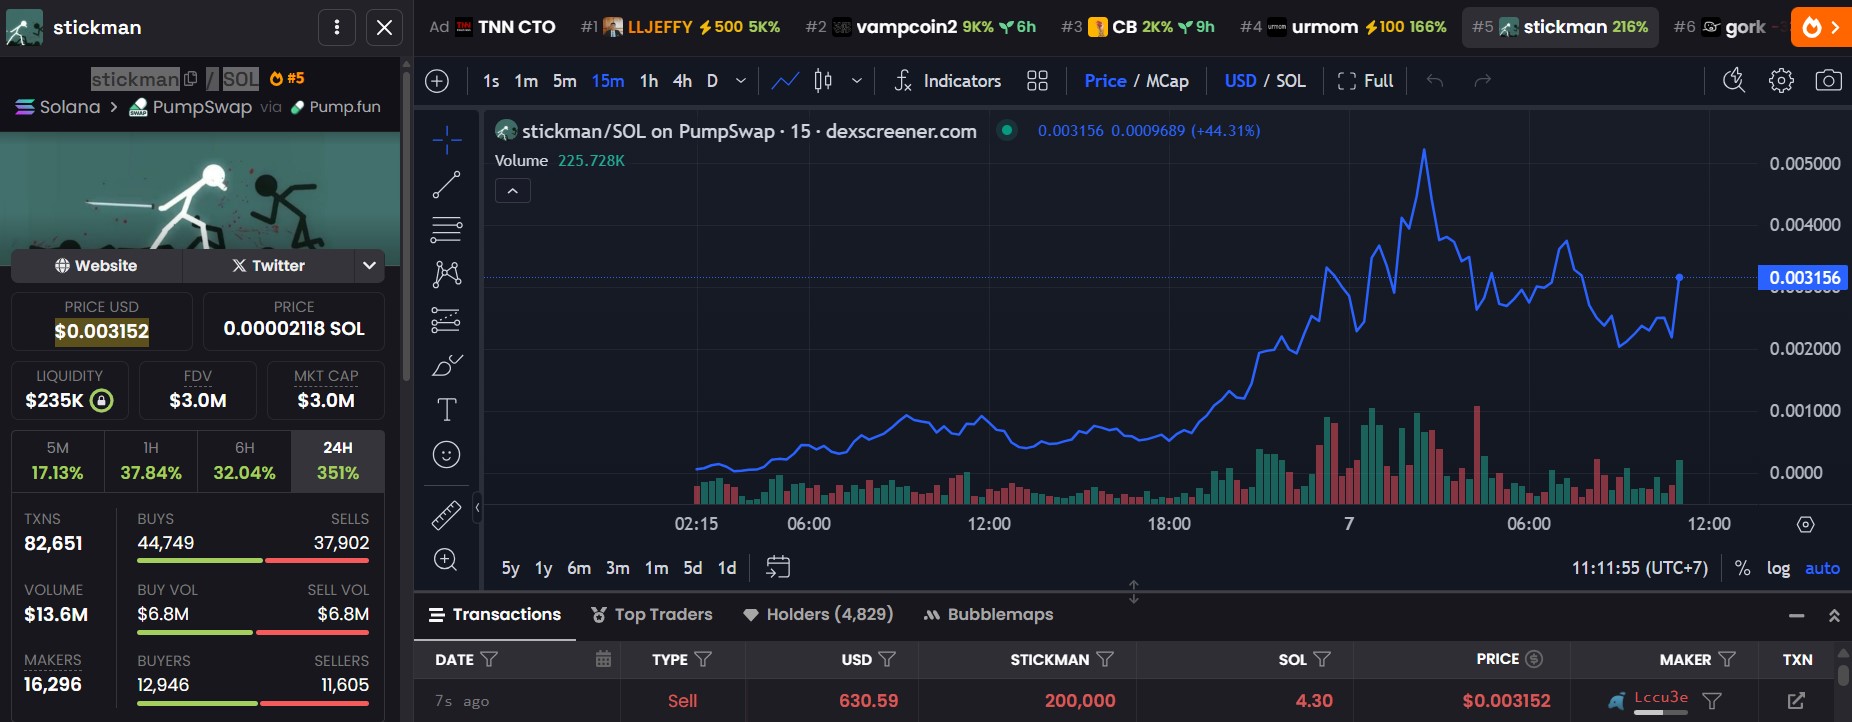
Task: Open the Indicators panel
Action: (x=947, y=81)
